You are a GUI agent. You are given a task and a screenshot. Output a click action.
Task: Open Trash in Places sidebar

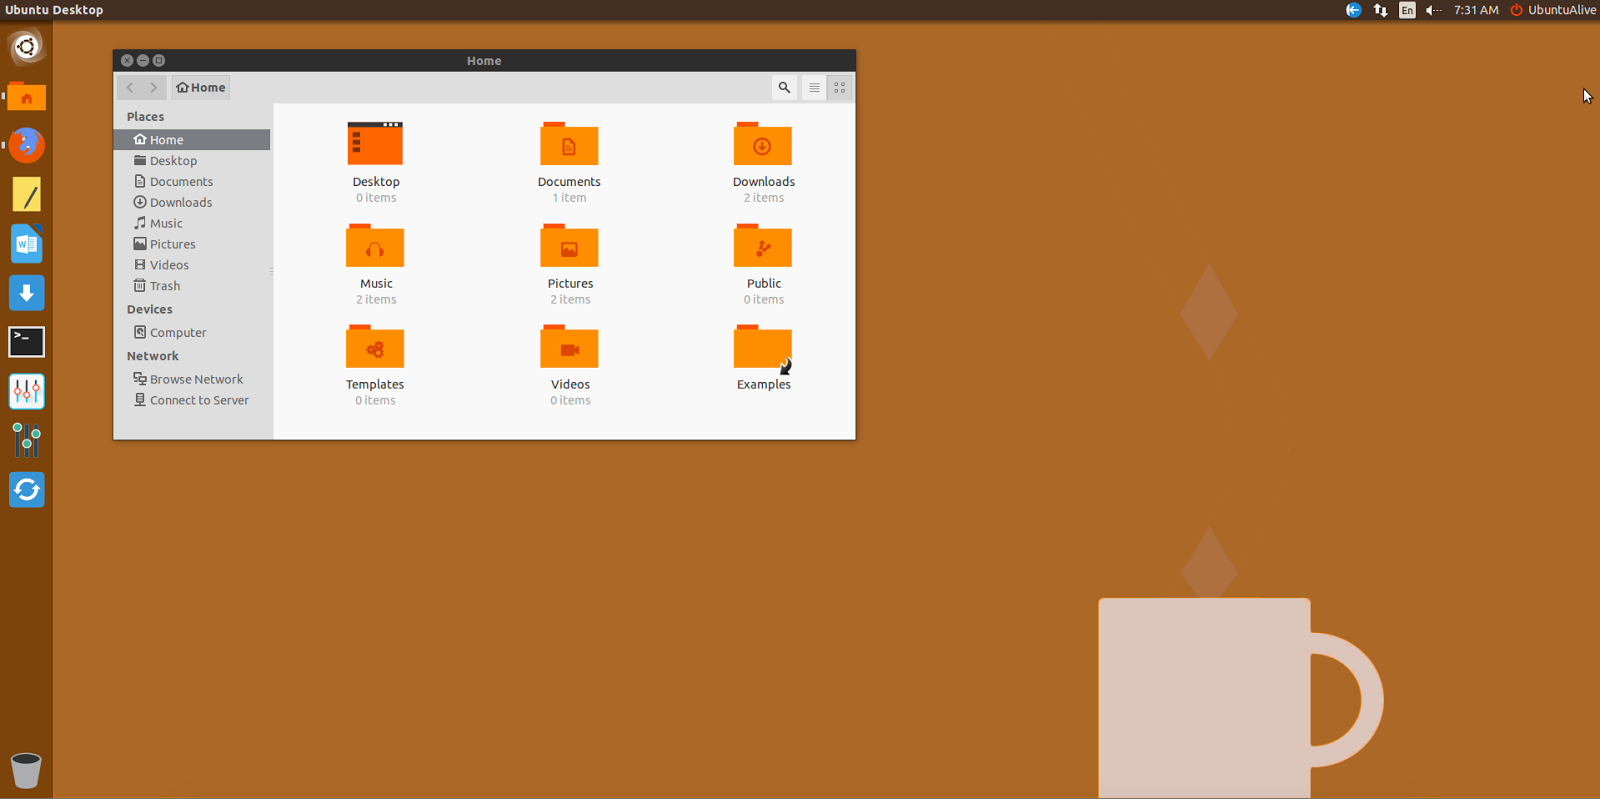[x=192, y=287]
